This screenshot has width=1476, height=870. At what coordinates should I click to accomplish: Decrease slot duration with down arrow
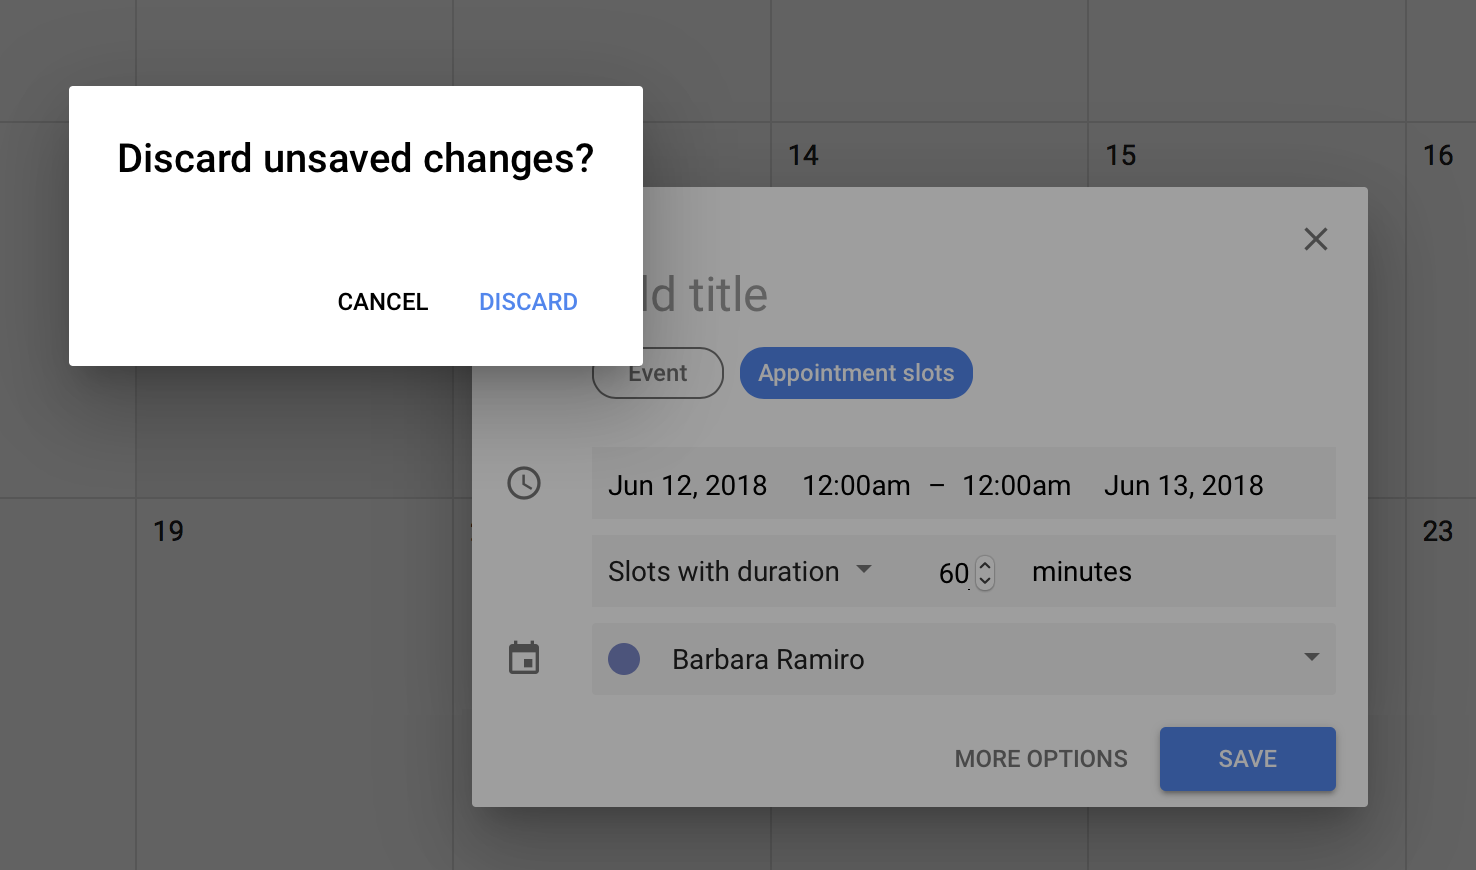coord(985,581)
